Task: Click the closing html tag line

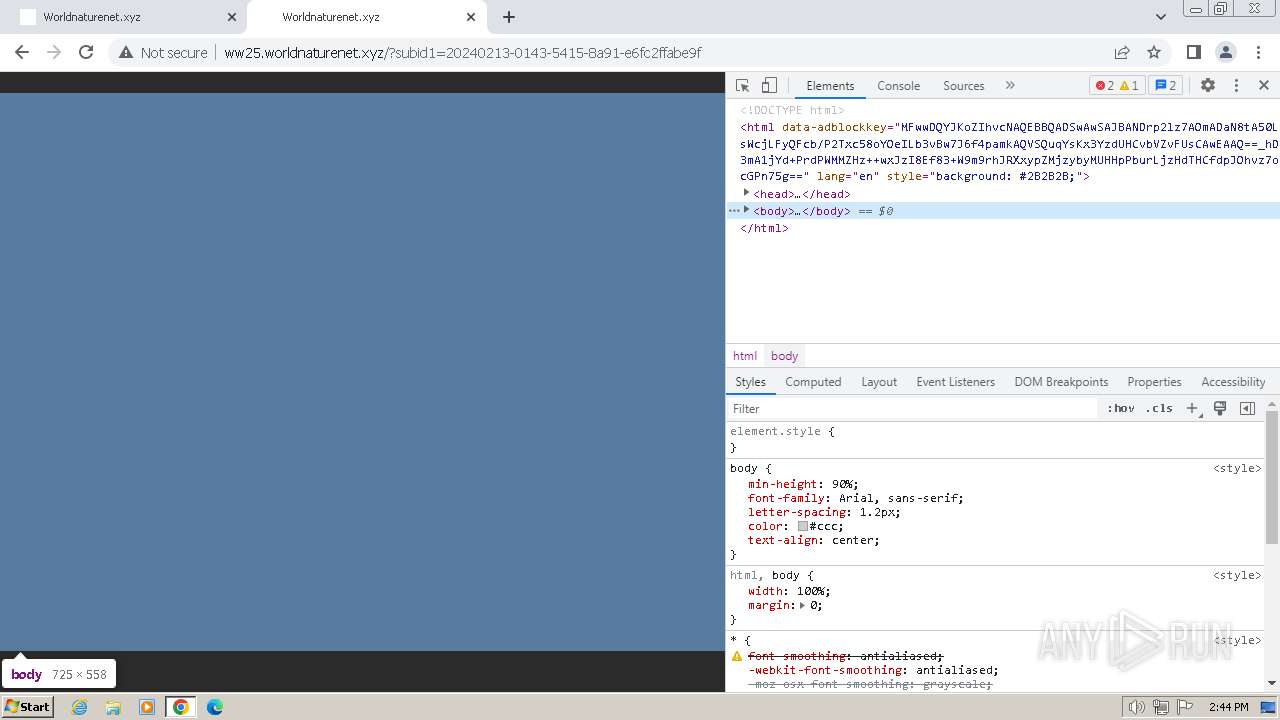Action: (x=764, y=228)
